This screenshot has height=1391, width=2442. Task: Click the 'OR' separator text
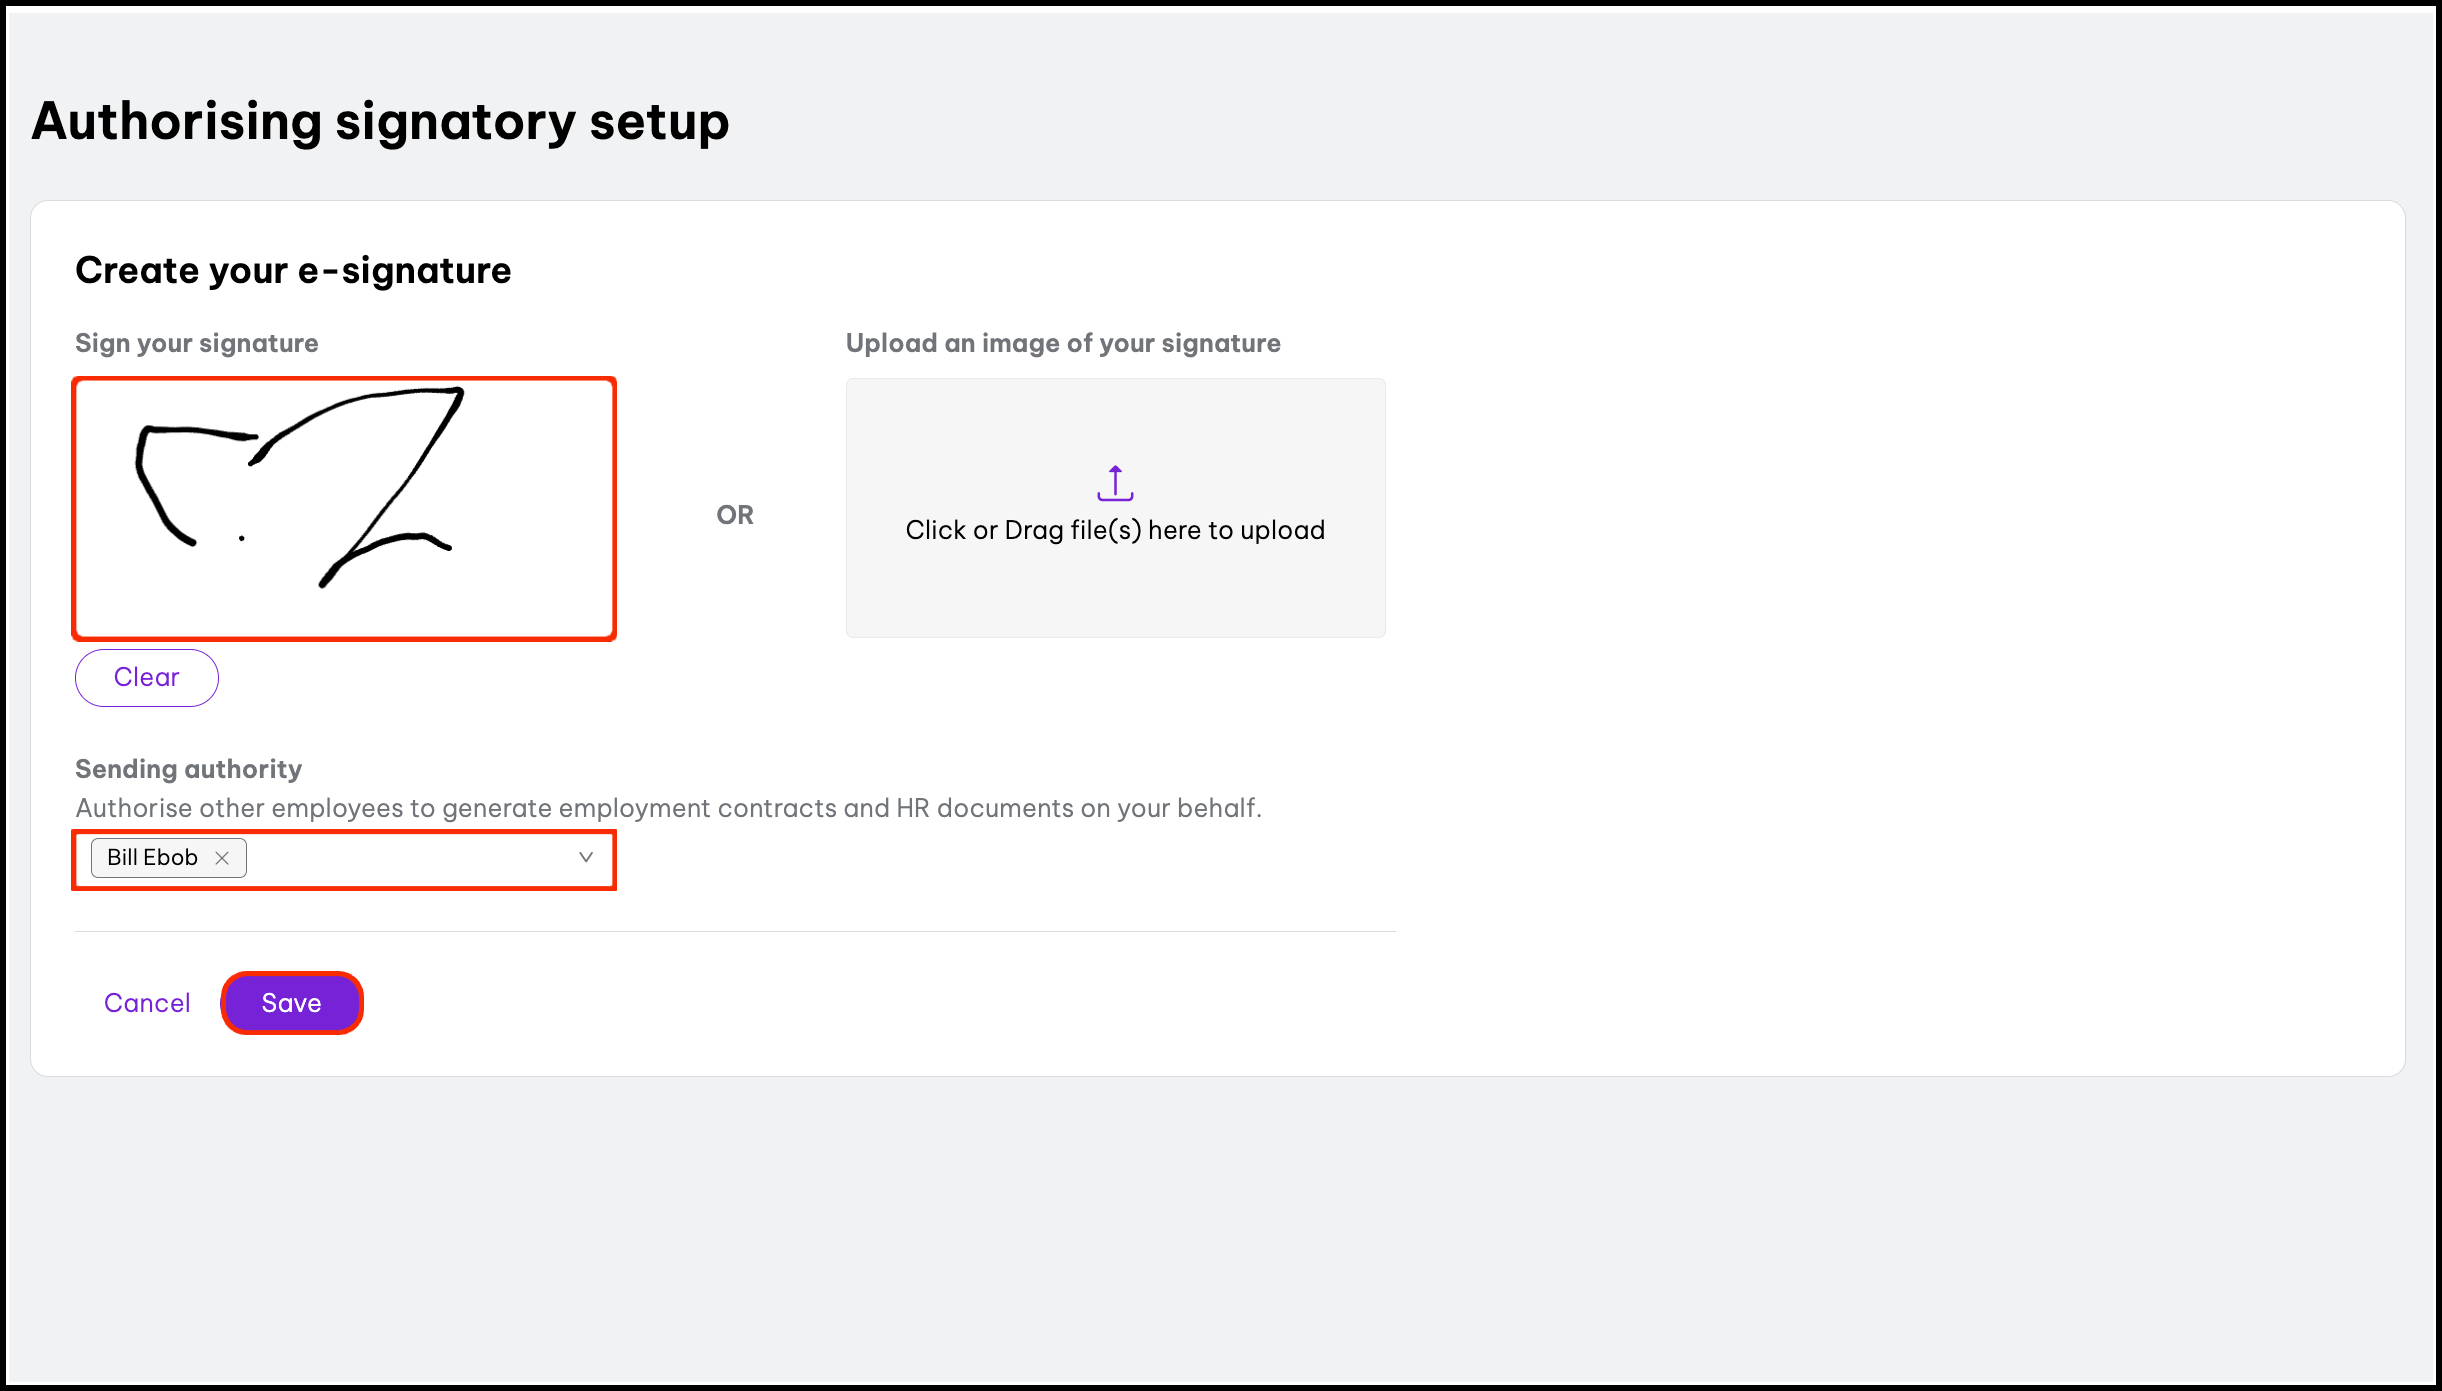(x=735, y=515)
